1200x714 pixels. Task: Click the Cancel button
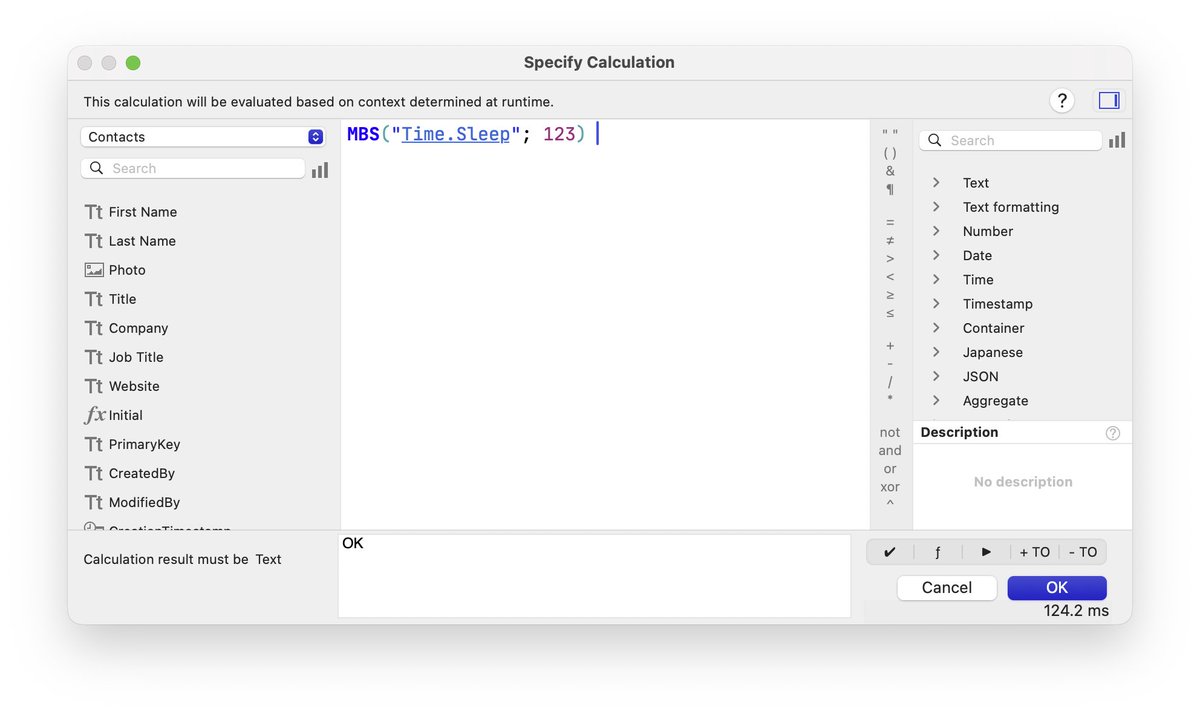coord(947,588)
